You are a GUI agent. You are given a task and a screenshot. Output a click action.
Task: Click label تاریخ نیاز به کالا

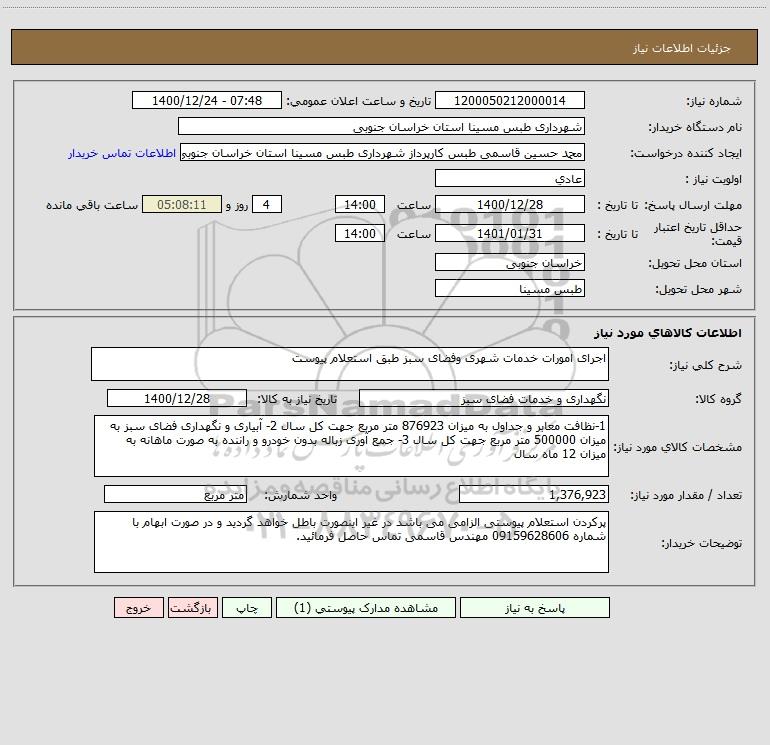click(x=297, y=399)
